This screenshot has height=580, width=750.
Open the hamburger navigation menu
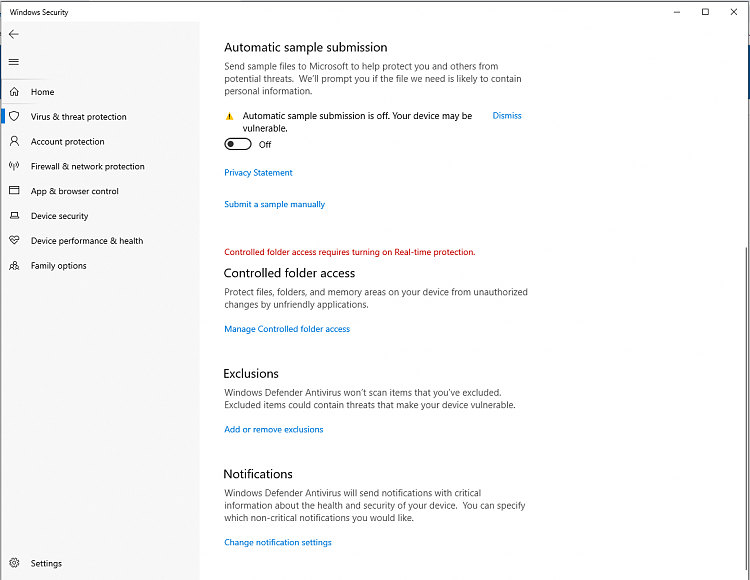pos(14,62)
